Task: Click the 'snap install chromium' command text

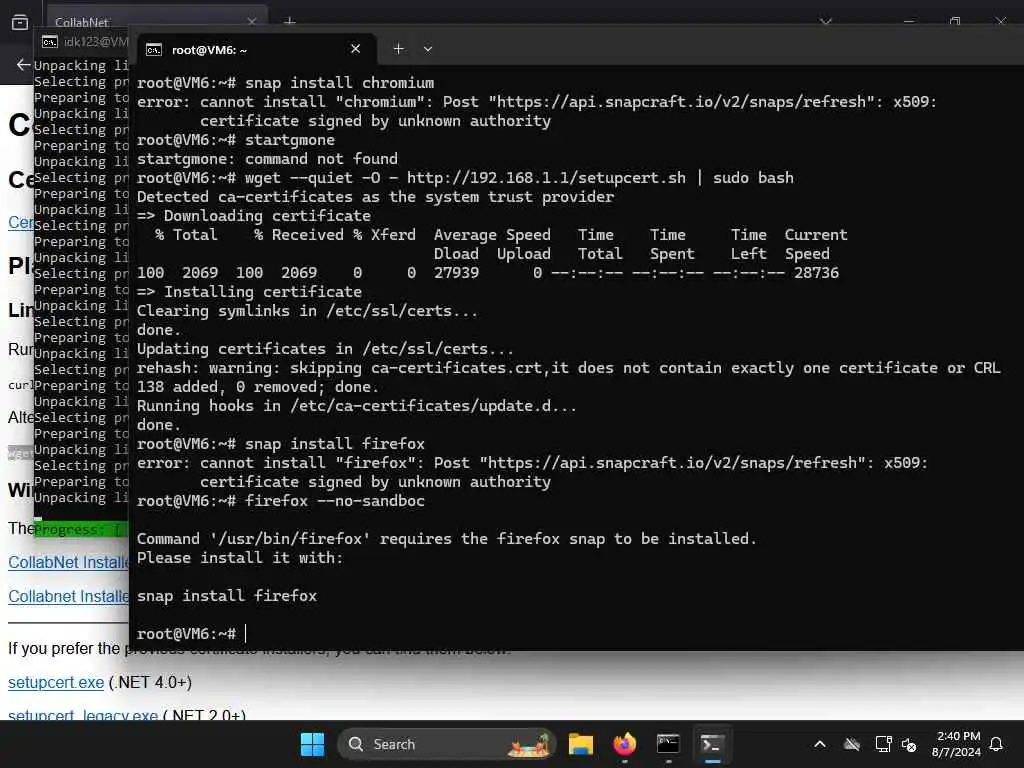Action: (340, 83)
